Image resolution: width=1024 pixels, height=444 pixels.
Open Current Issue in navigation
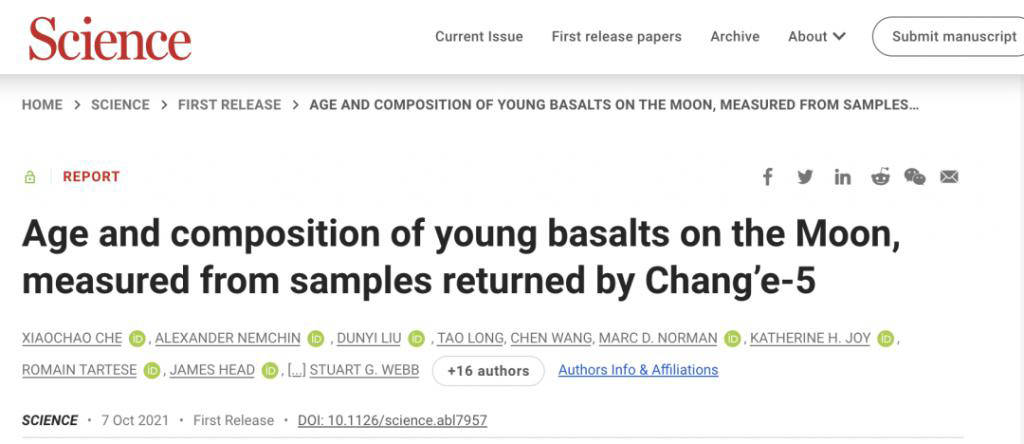coord(479,36)
